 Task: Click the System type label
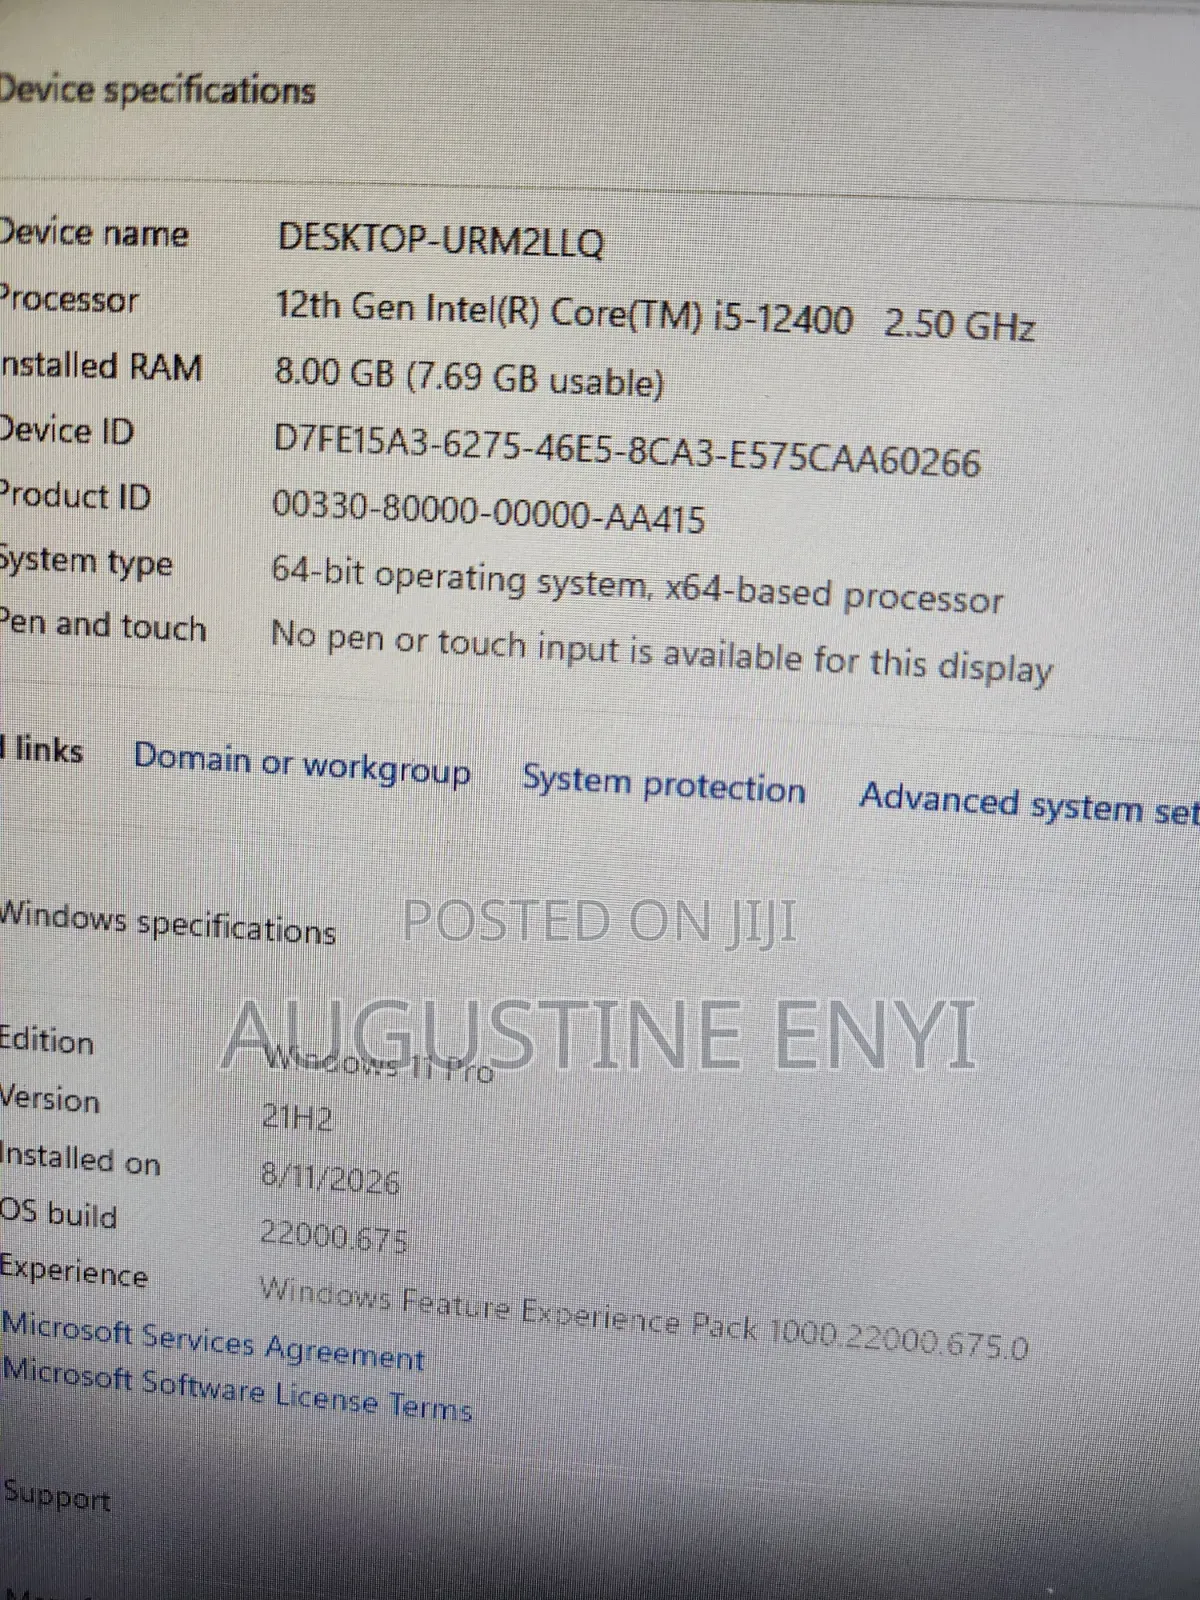86,561
